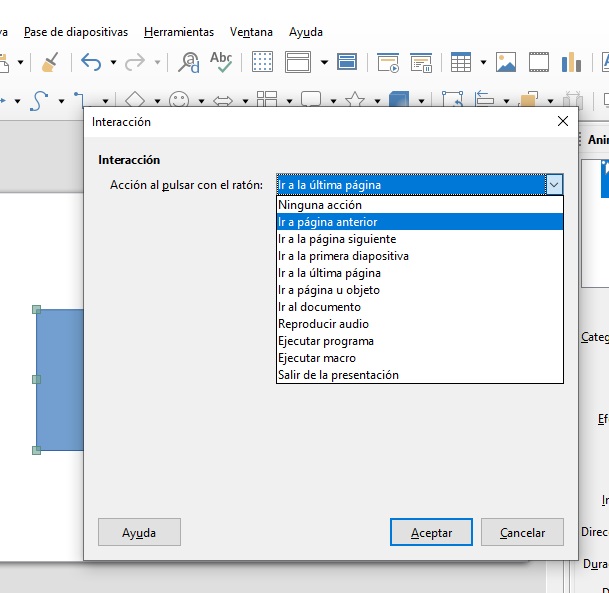The width and height of the screenshot is (609, 593).
Task: Select the Curves and Polygons tool
Action: click(39, 100)
